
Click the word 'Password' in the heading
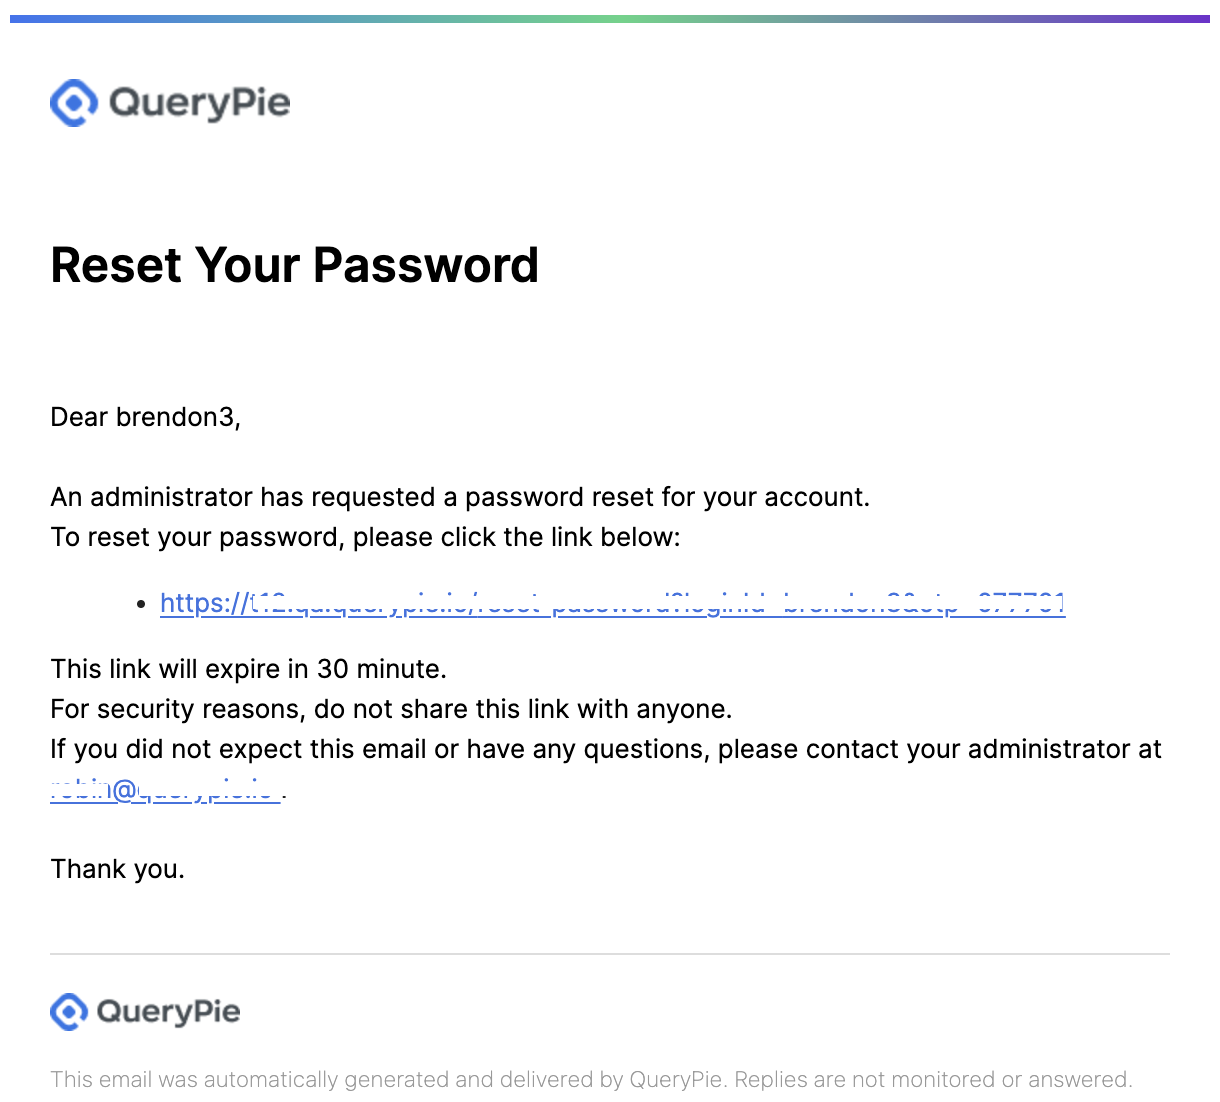(426, 265)
